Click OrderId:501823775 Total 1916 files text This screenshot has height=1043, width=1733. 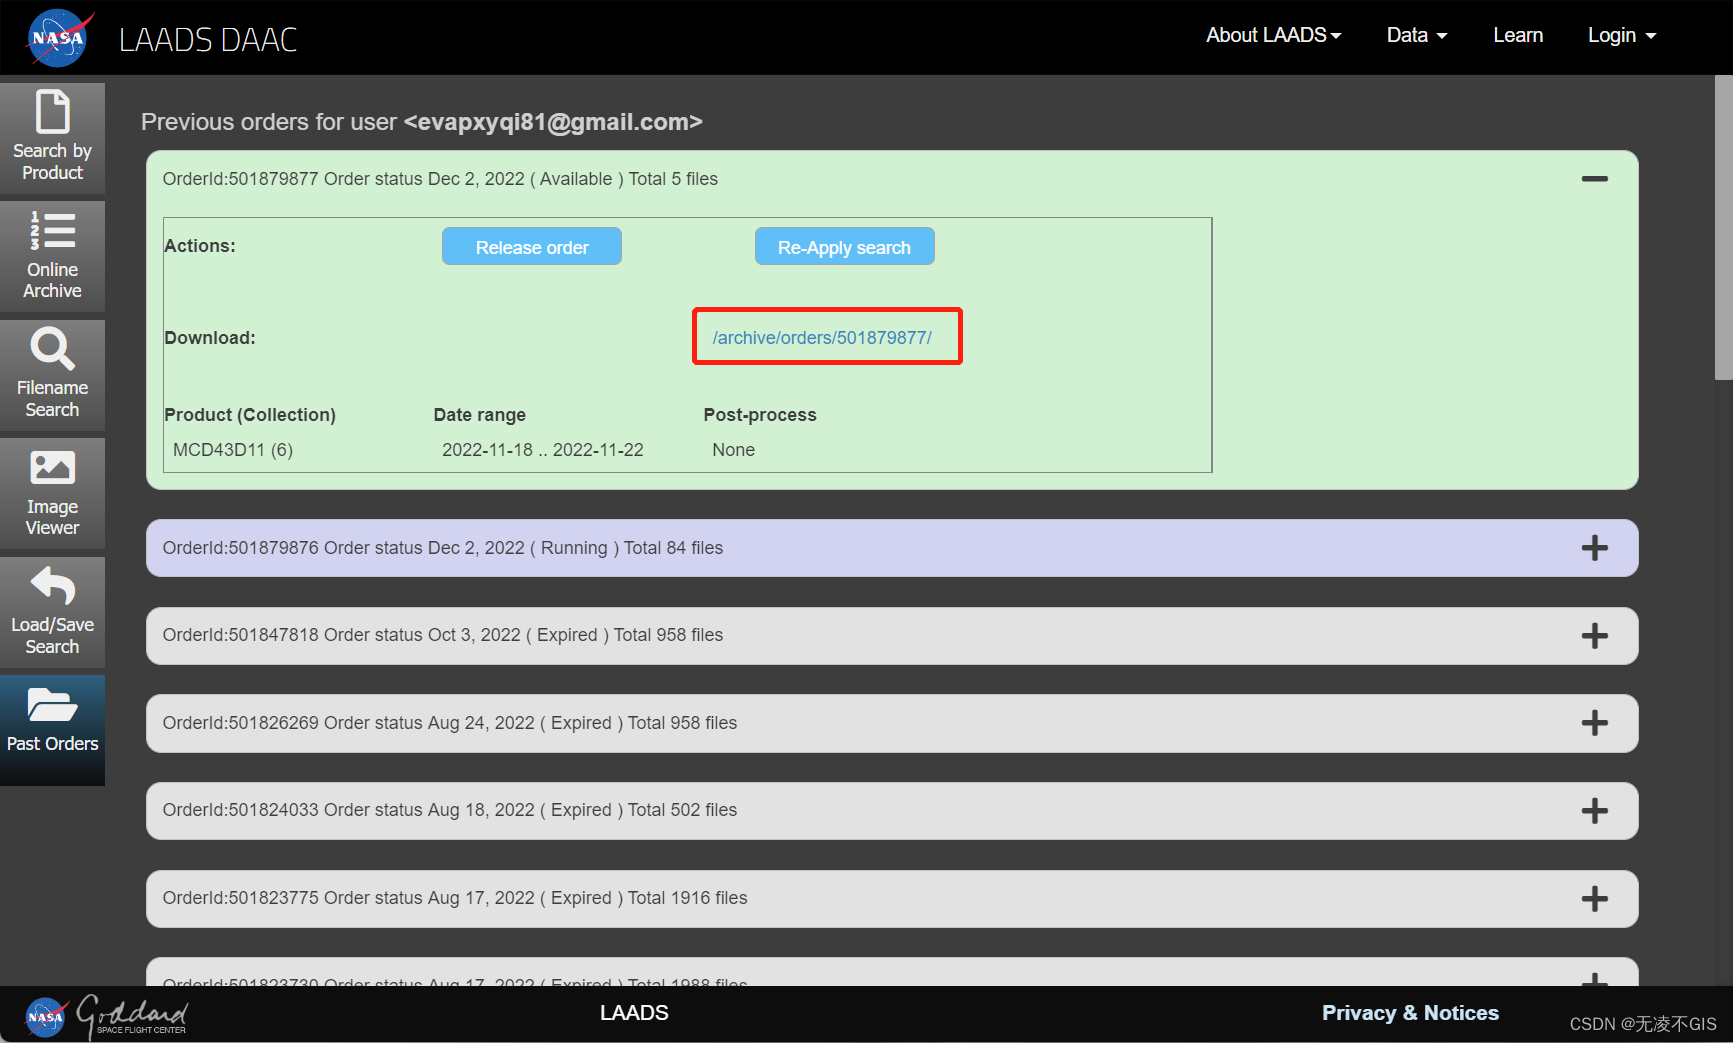(x=455, y=898)
